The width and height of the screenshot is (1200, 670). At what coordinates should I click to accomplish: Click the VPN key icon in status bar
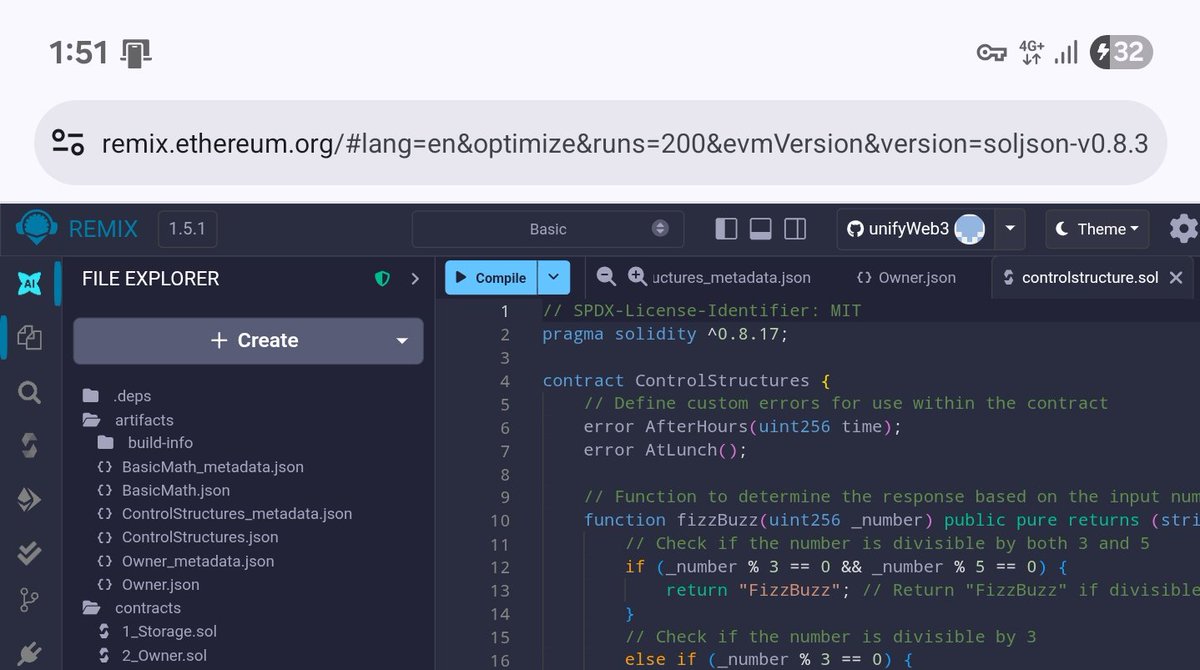[991, 53]
